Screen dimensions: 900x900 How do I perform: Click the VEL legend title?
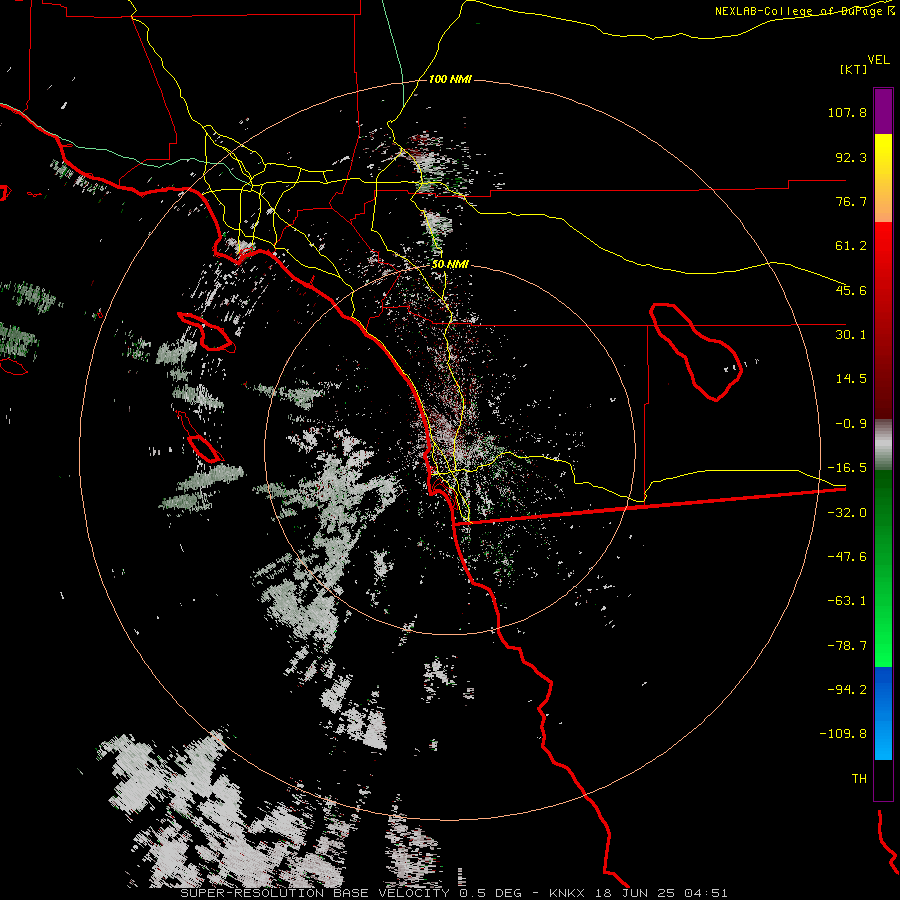pos(878,60)
